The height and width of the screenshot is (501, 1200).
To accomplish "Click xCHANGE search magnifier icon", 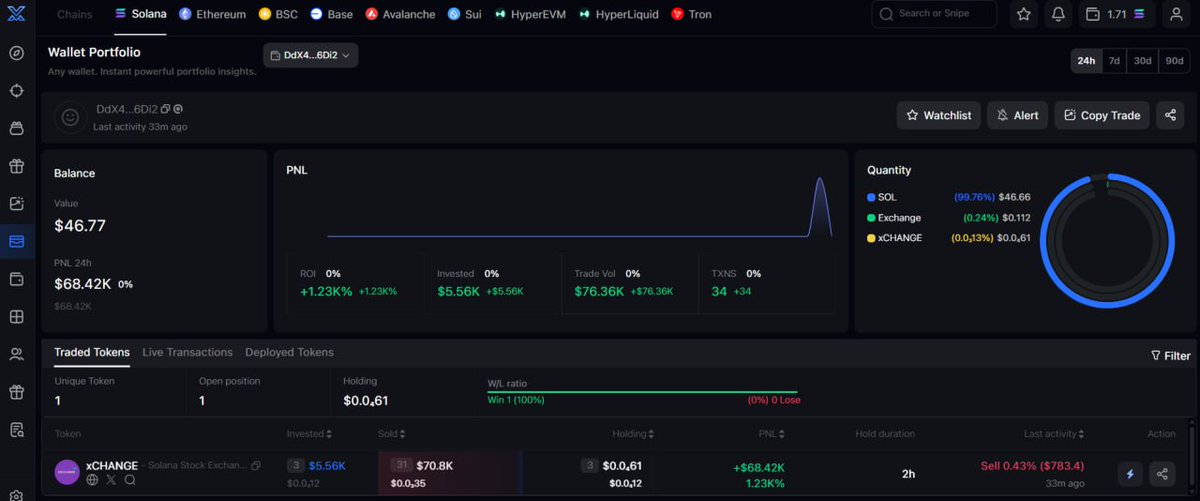I will 130,480.
